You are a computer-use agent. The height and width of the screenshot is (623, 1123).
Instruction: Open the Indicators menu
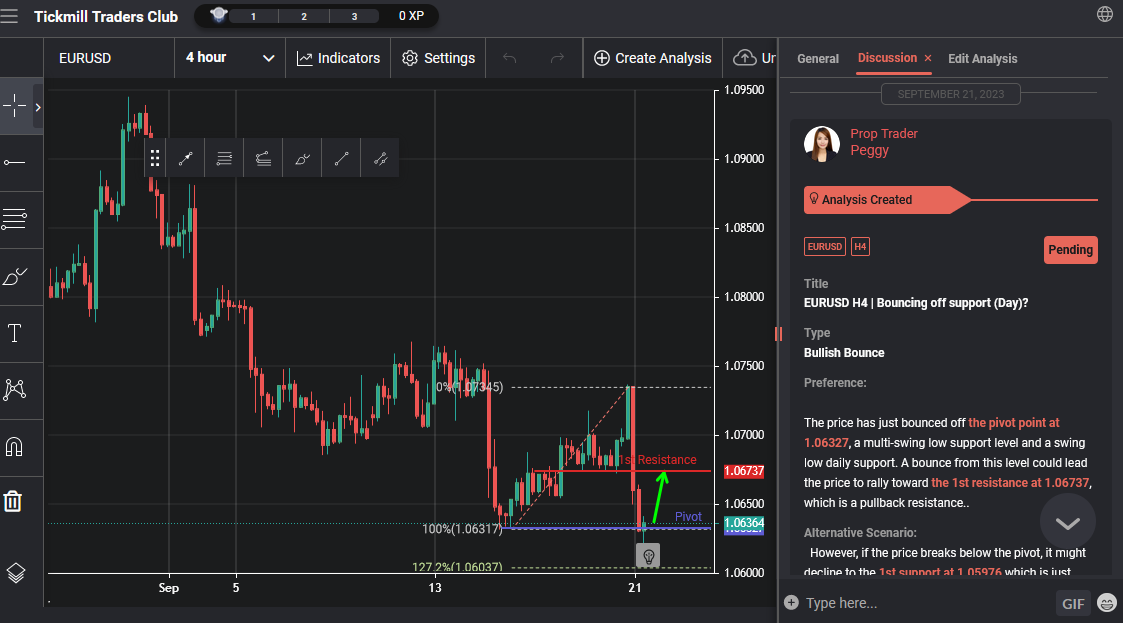click(338, 58)
